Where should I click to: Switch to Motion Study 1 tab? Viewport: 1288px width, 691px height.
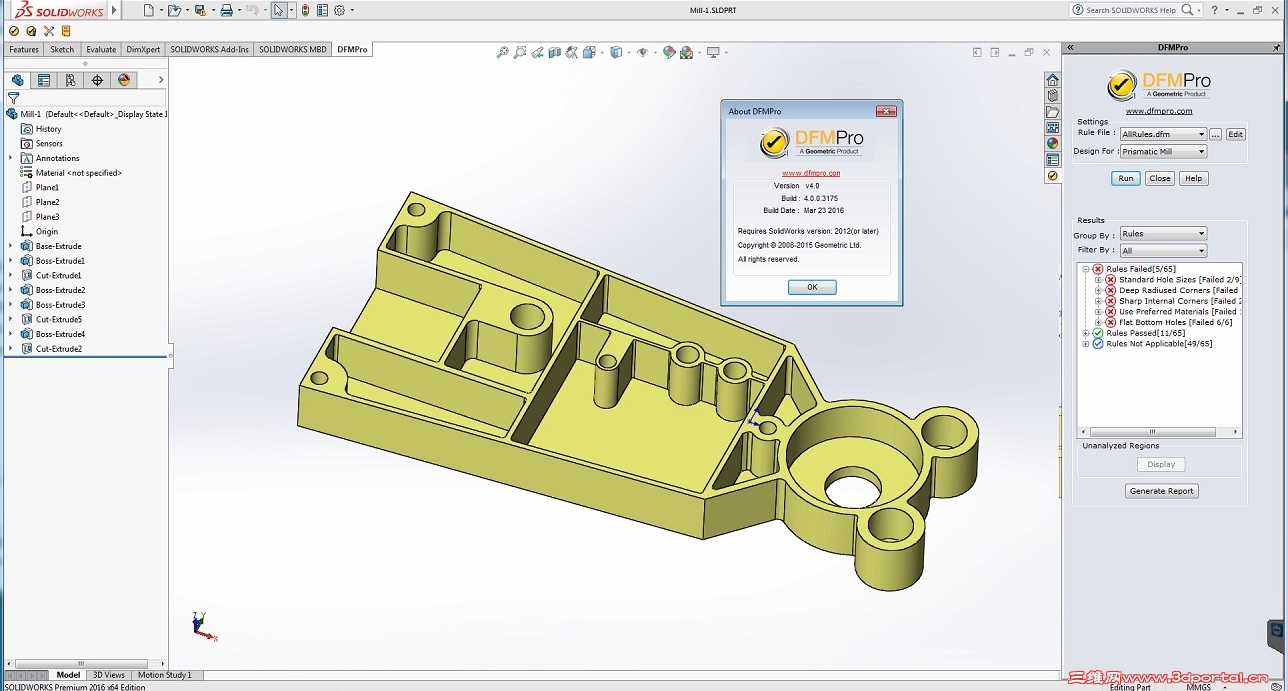[x=164, y=675]
